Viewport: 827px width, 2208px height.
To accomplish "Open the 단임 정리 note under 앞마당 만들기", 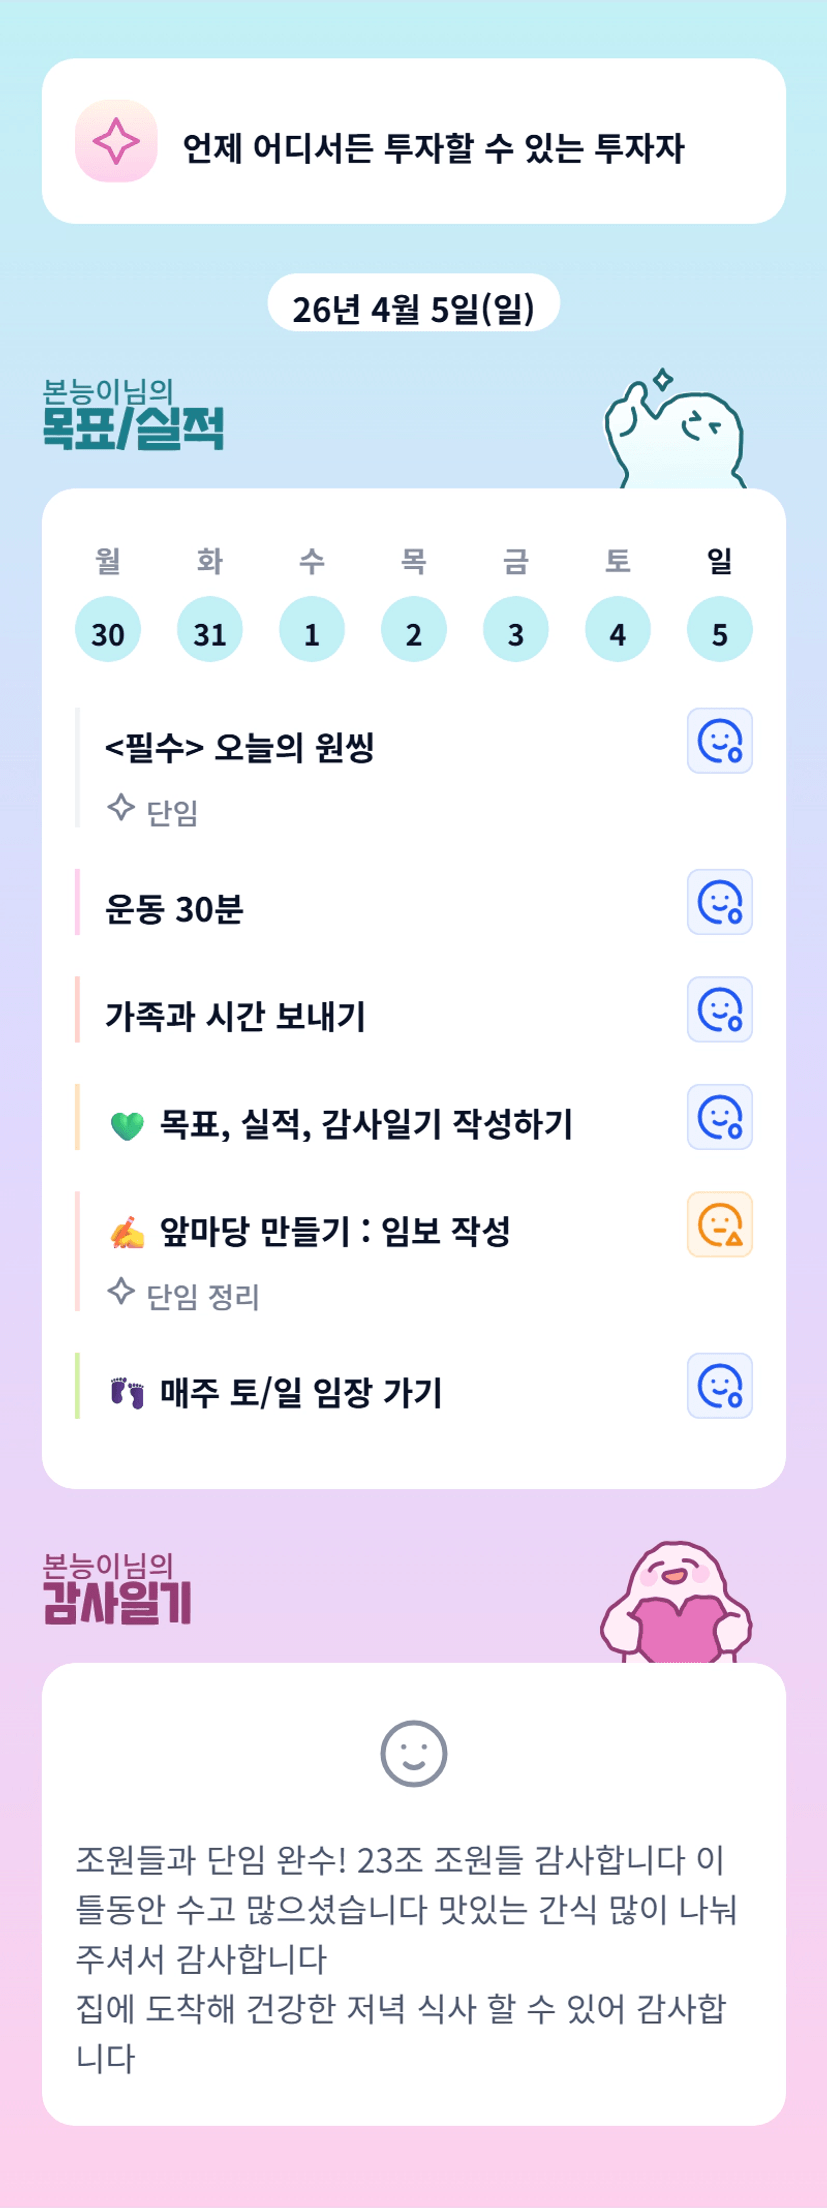I will click(x=202, y=1297).
